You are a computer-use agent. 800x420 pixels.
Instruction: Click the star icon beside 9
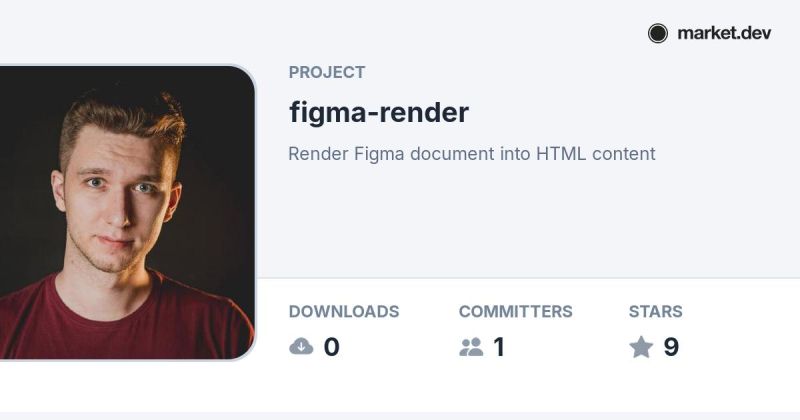(641, 347)
